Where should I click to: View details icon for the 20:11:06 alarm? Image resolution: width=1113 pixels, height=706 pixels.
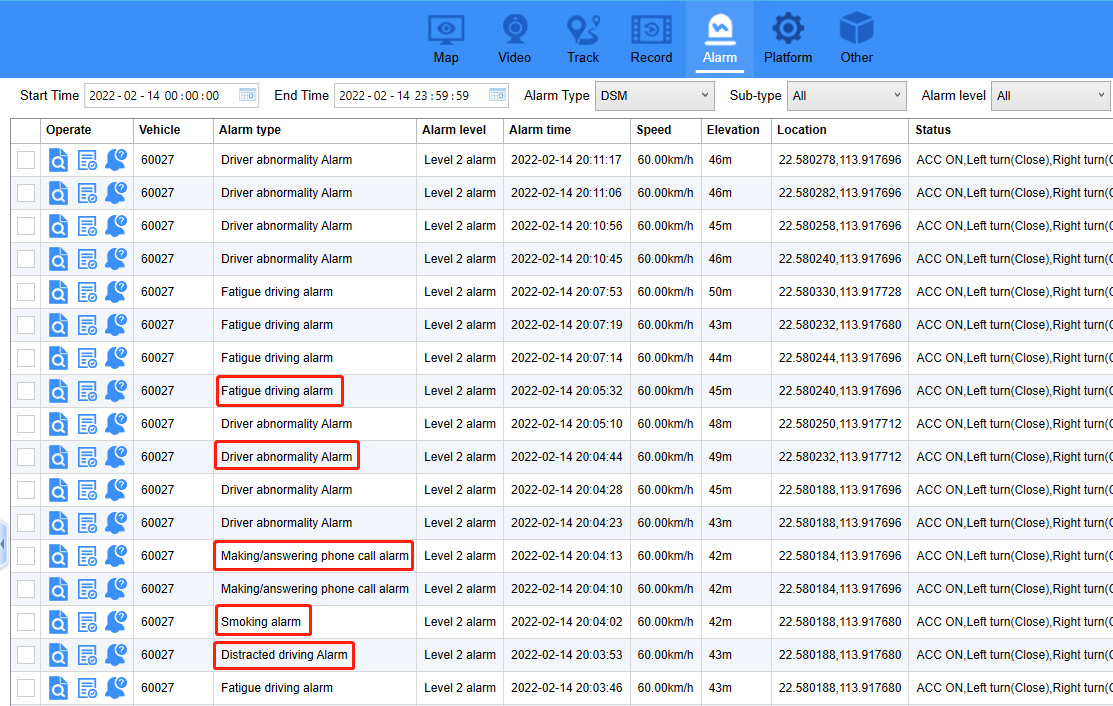coord(58,193)
